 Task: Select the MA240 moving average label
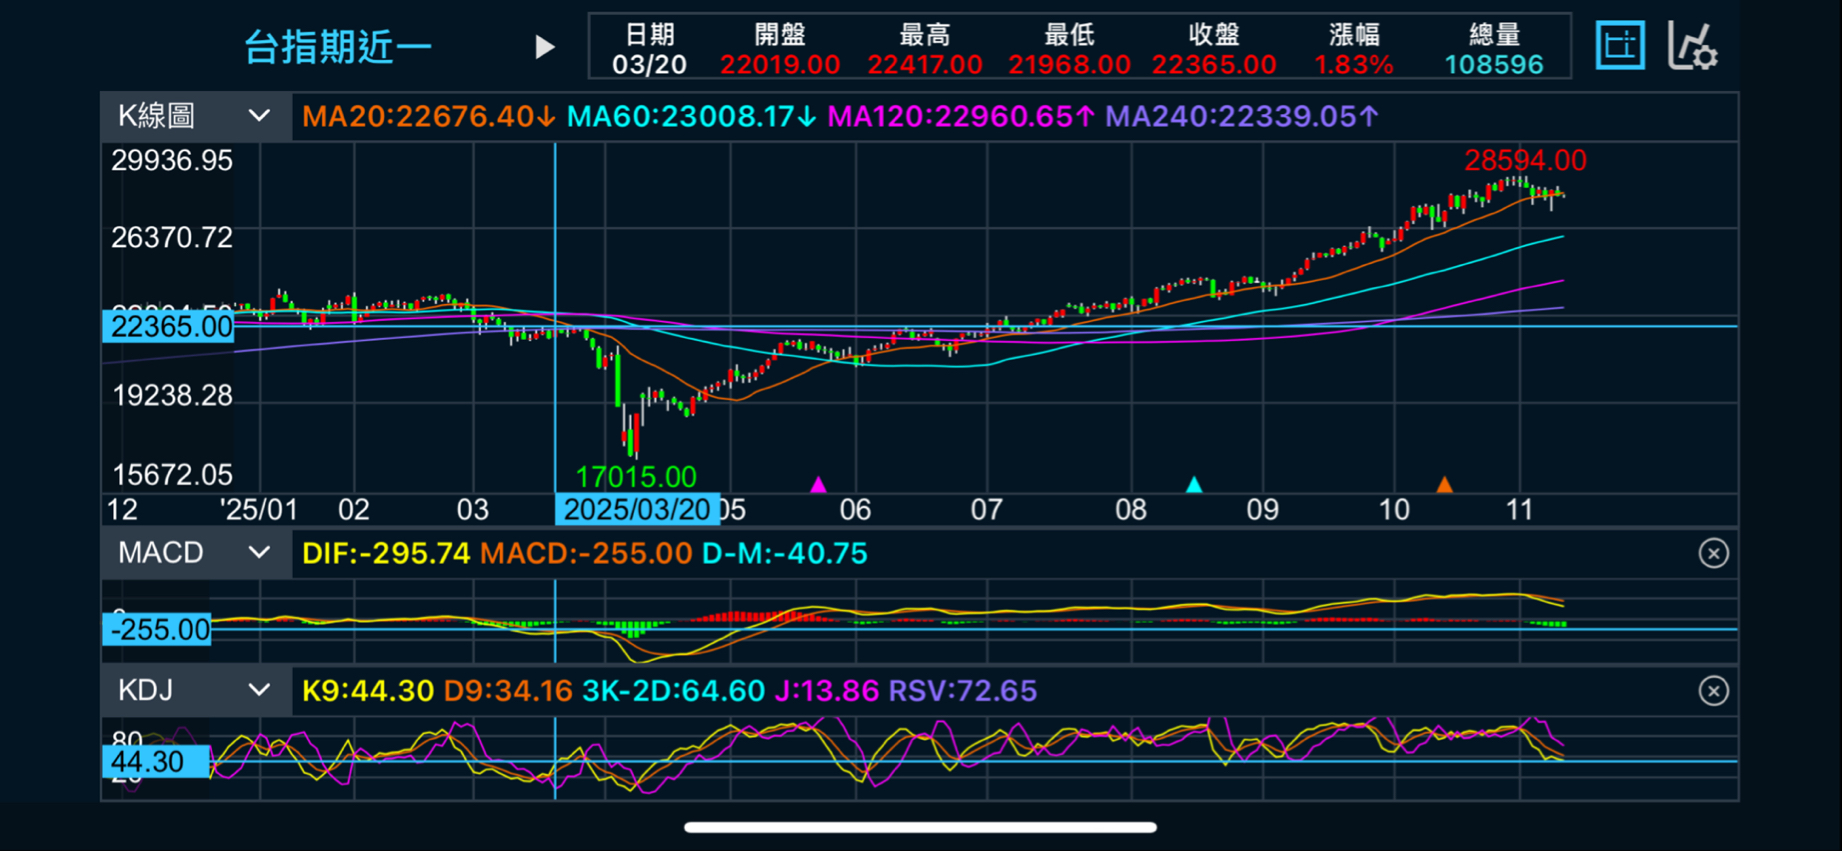[1242, 117]
